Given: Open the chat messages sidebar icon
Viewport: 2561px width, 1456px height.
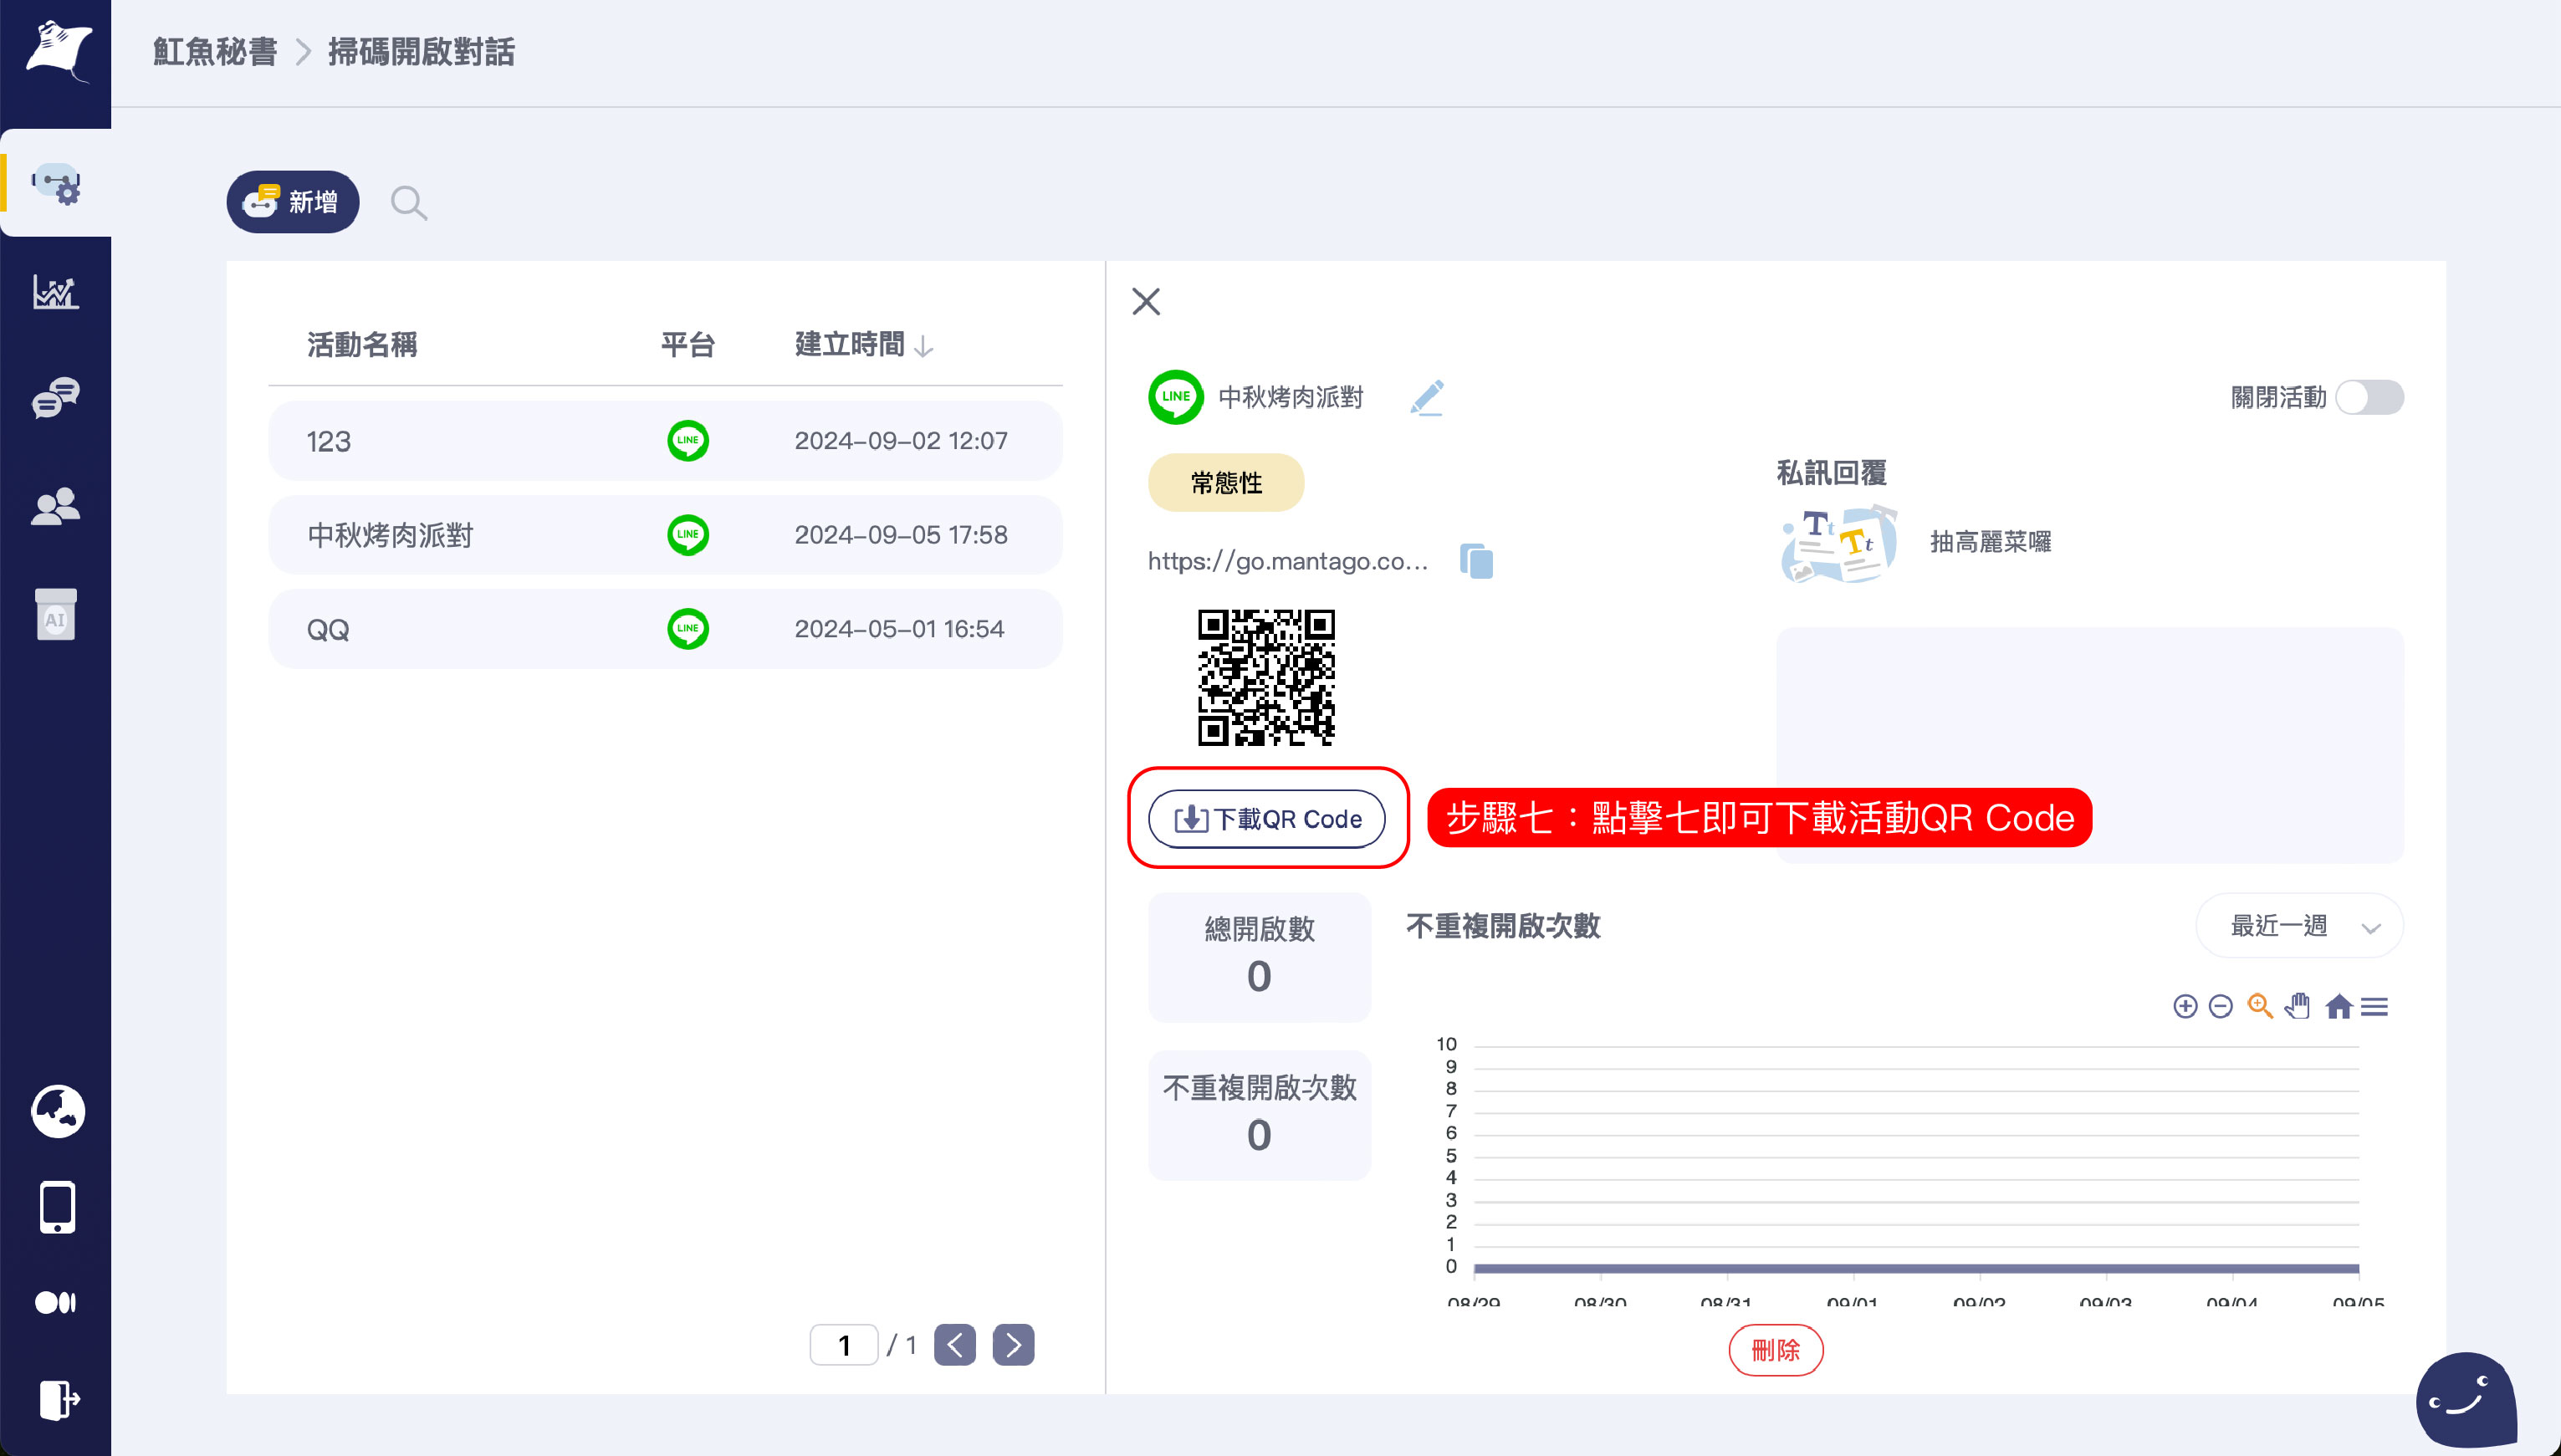Looking at the screenshot, I should click(x=56, y=398).
